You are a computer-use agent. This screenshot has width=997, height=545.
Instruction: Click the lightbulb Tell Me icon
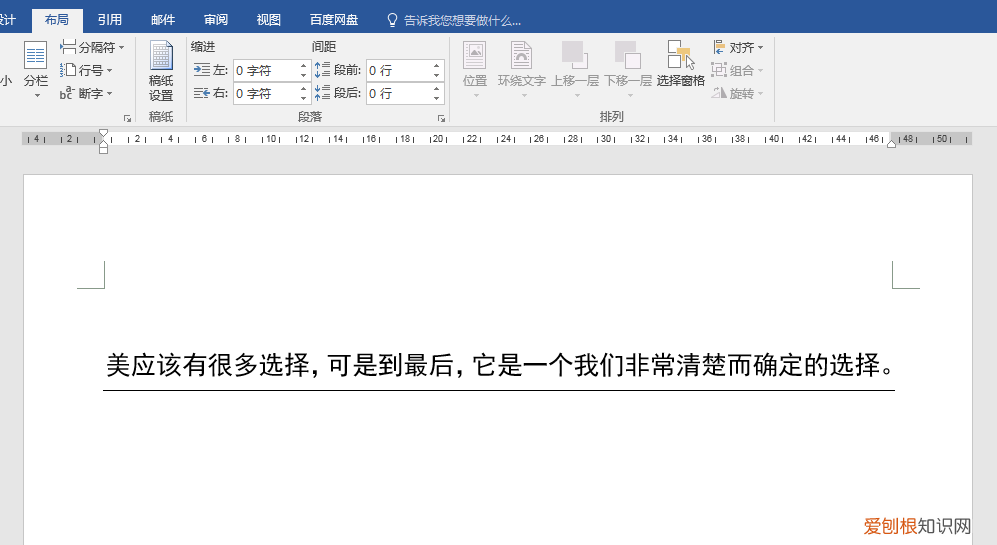(x=392, y=20)
